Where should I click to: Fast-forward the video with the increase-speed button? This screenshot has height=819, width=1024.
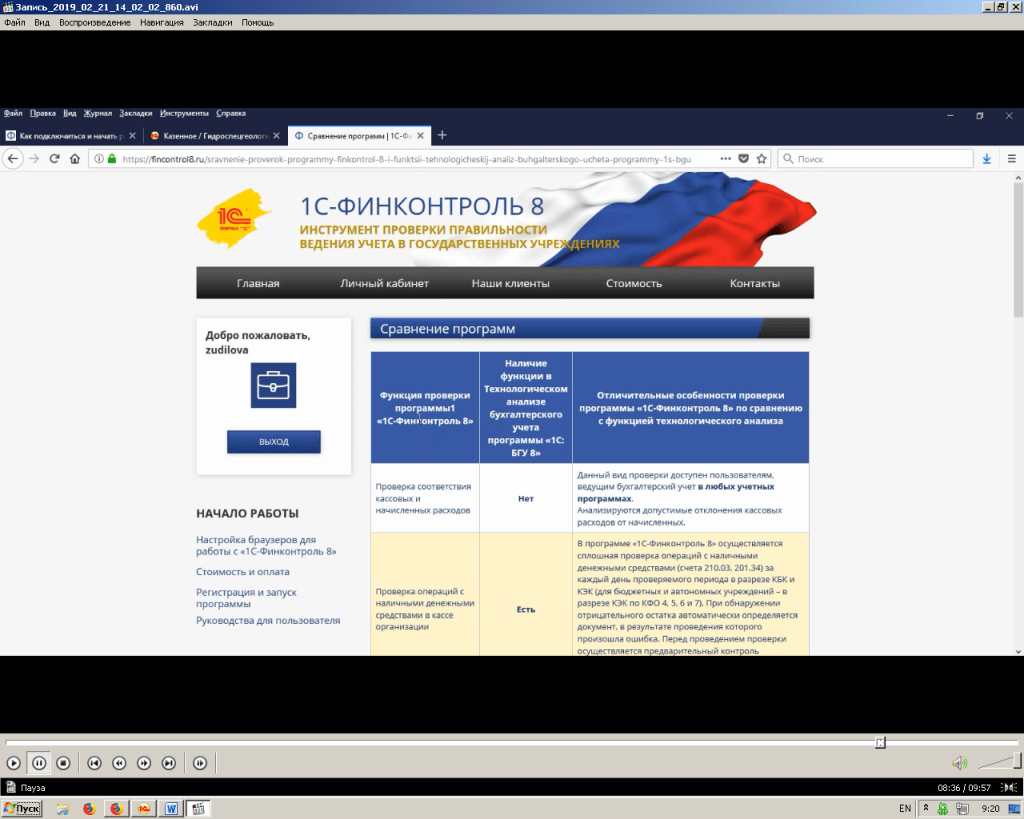[x=144, y=763]
